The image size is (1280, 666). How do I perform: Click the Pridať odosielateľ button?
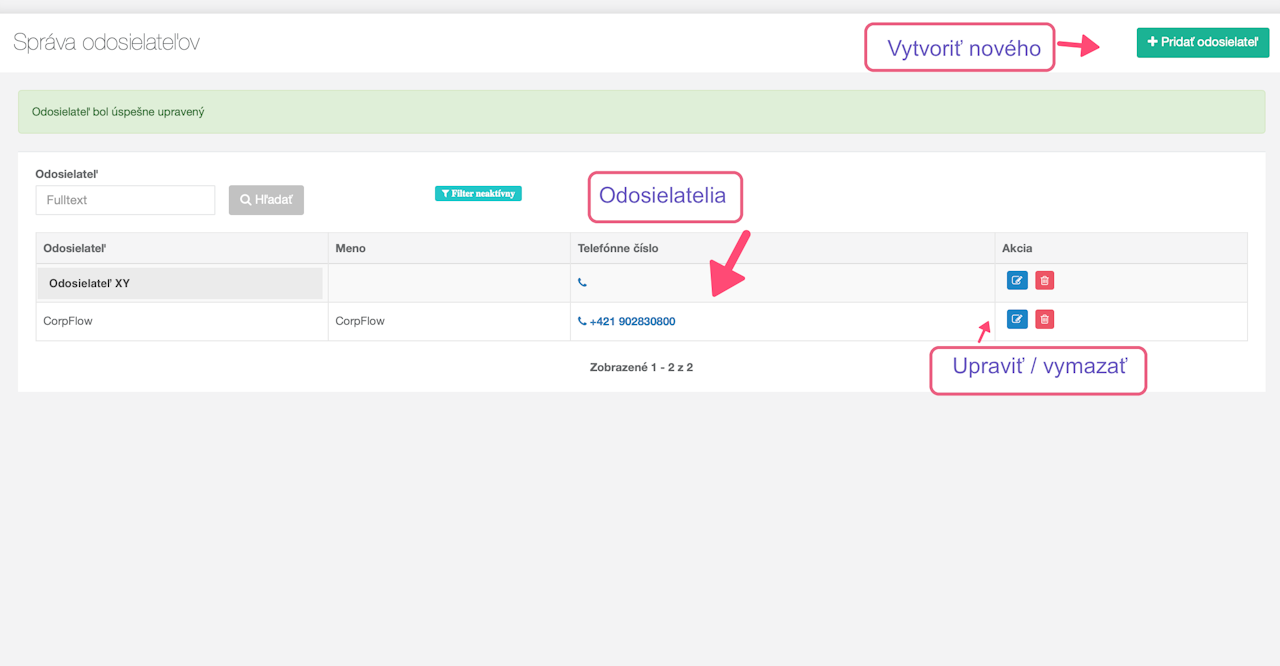tap(1202, 43)
